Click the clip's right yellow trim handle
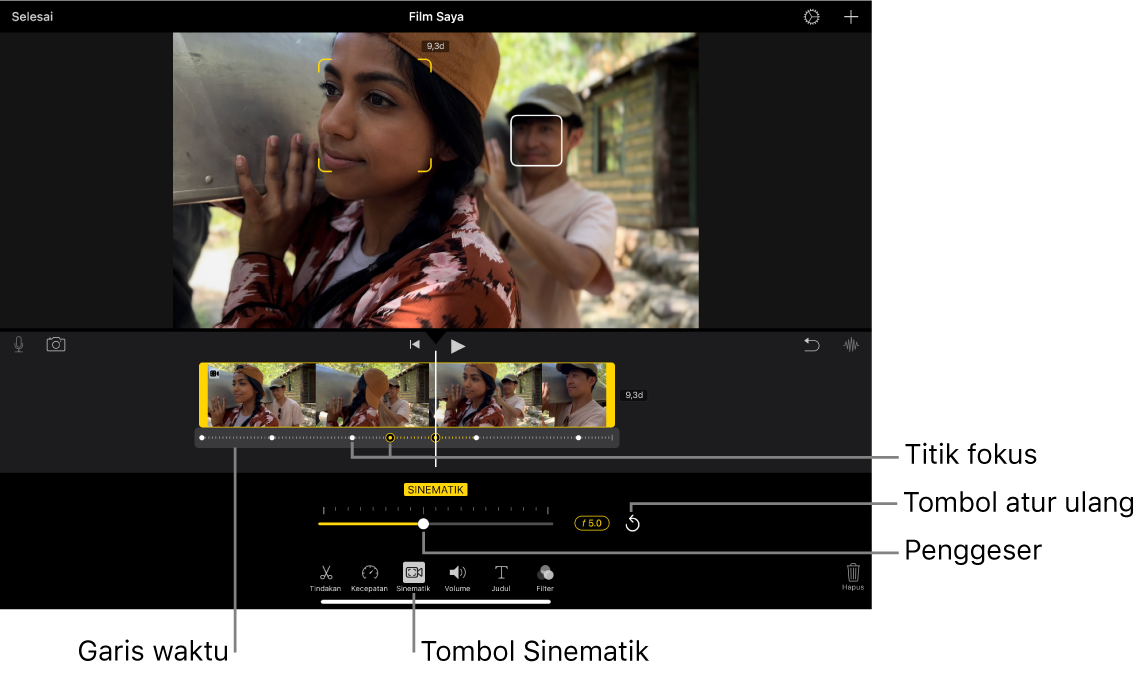This screenshot has width=1141, height=673. click(611, 395)
